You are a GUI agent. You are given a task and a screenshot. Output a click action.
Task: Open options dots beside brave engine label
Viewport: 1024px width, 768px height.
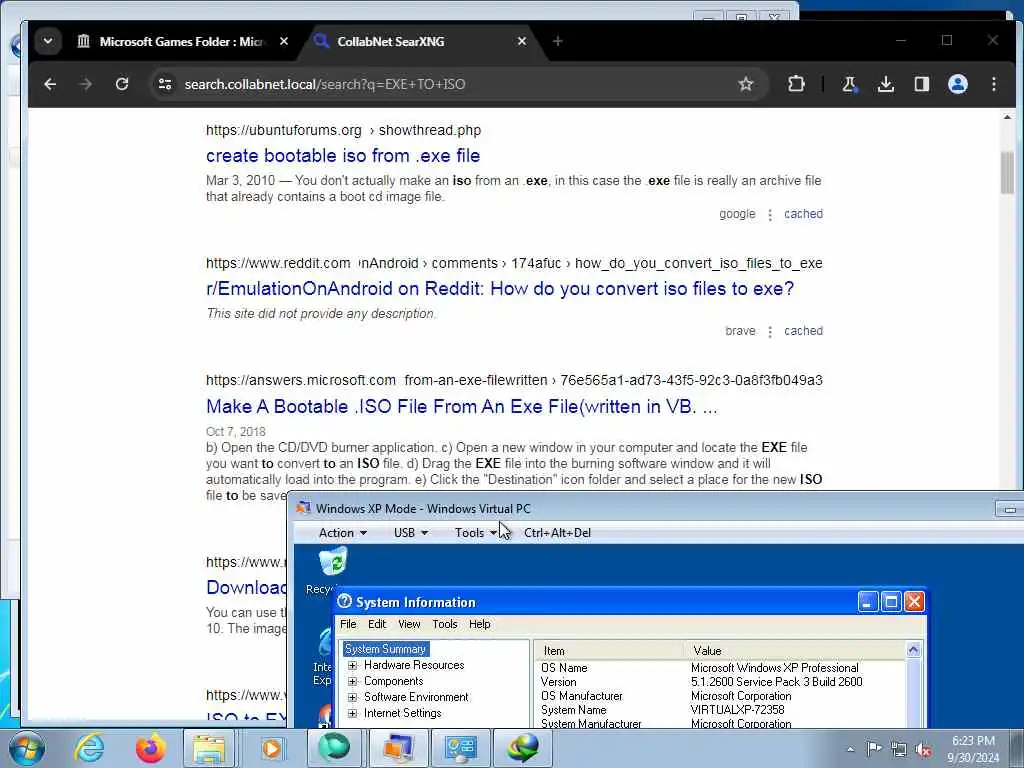[x=770, y=331]
